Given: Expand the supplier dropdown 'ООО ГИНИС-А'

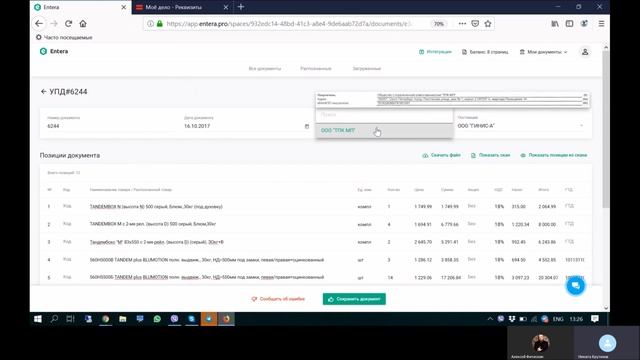Looking at the screenshot, I should click(x=520, y=126).
